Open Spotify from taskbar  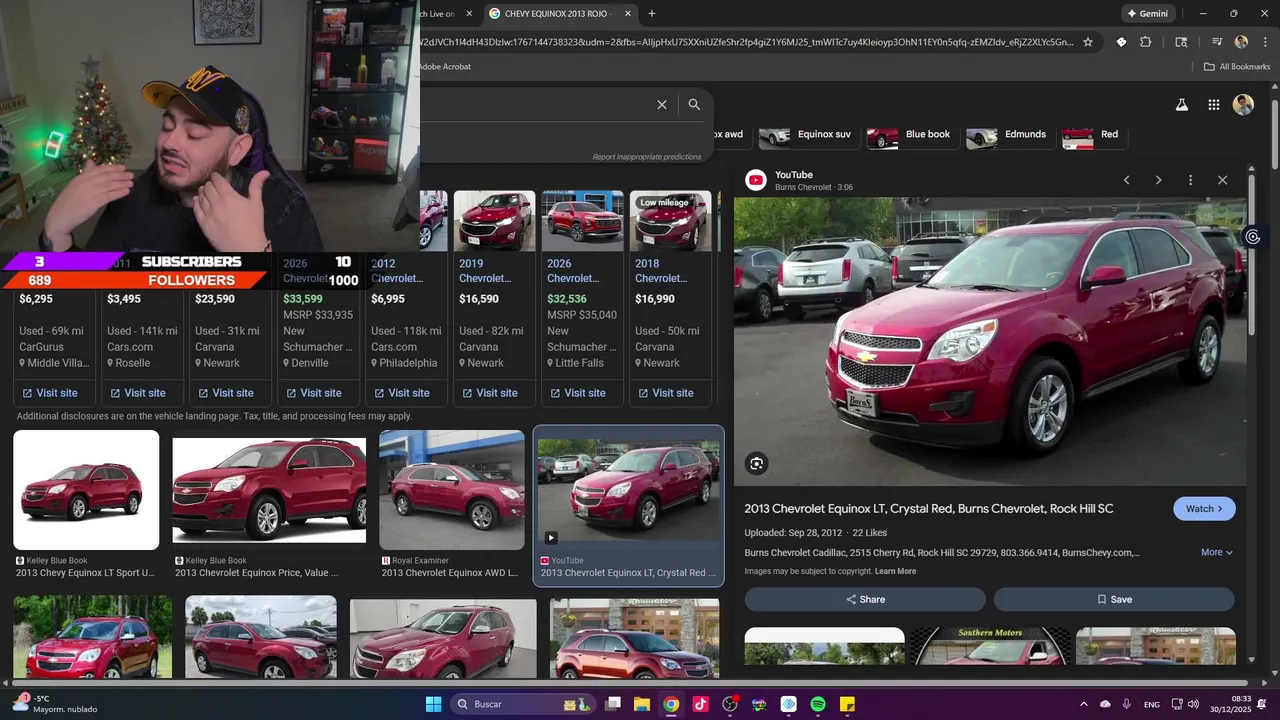pyautogui.click(x=817, y=704)
